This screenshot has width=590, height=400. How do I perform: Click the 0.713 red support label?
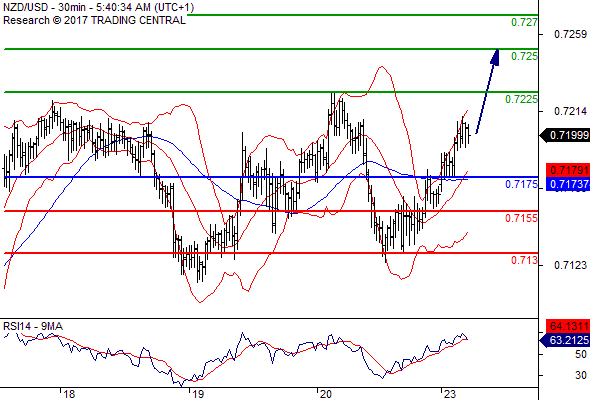click(x=524, y=260)
